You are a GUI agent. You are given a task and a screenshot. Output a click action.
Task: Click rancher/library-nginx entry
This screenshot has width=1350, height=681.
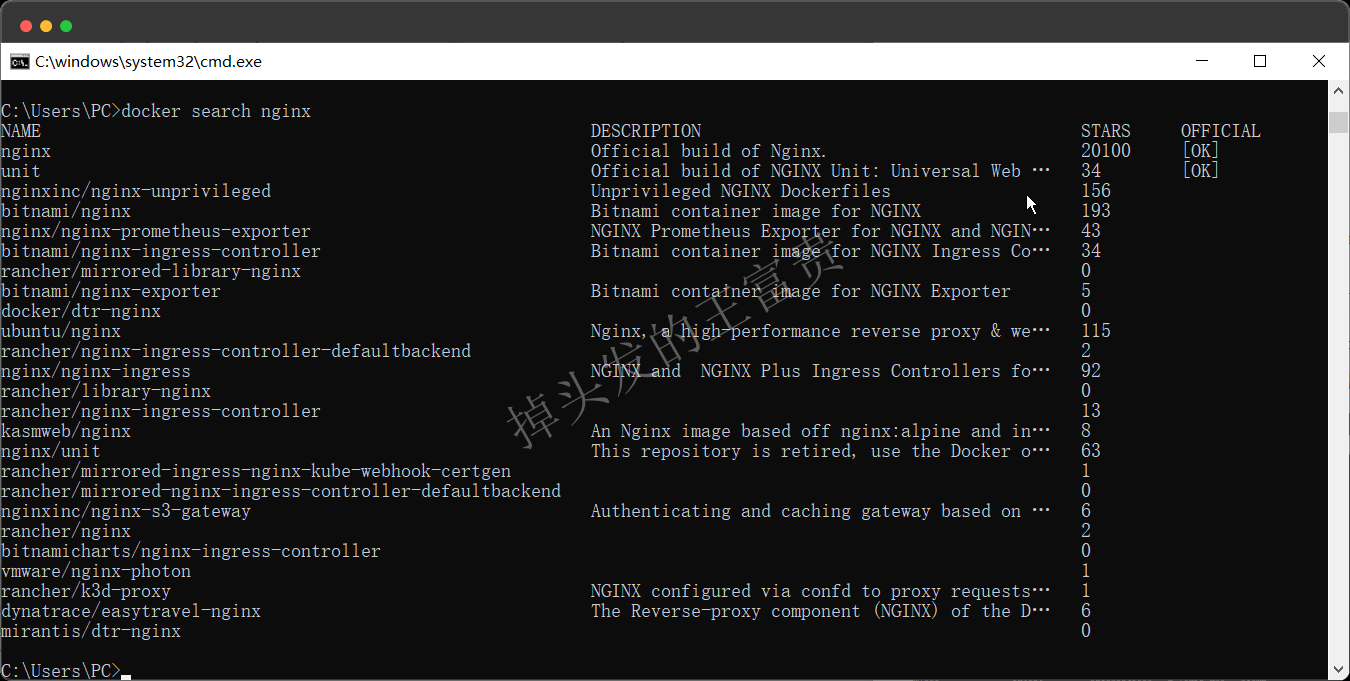tap(106, 391)
